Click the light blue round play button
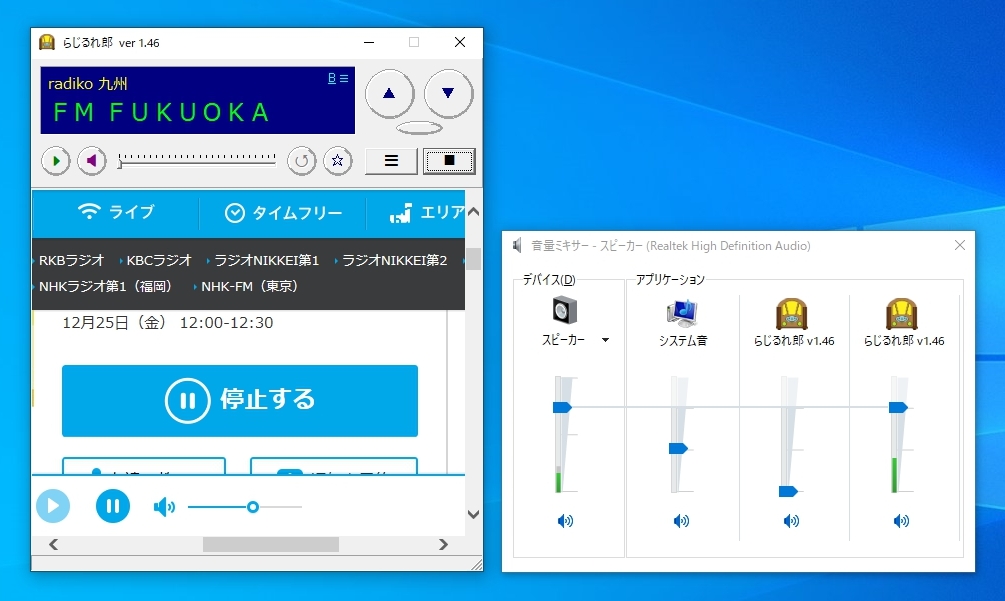Image resolution: width=1005 pixels, height=601 pixels. pos(53,506)
